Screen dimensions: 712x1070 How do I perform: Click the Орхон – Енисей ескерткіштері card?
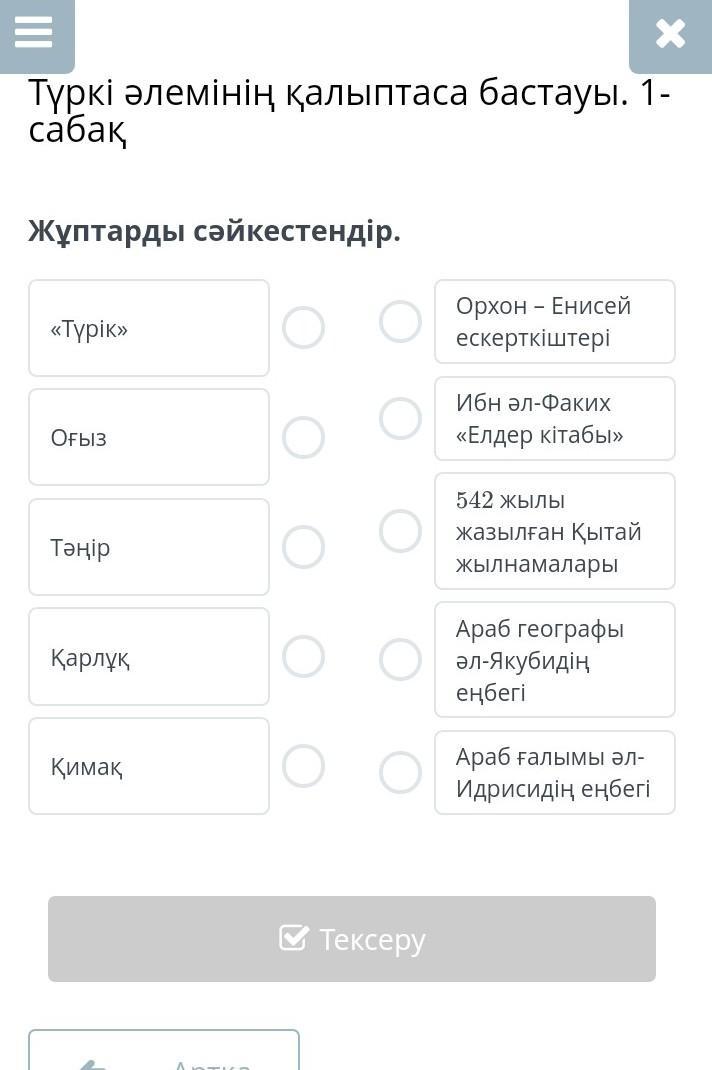555,322
